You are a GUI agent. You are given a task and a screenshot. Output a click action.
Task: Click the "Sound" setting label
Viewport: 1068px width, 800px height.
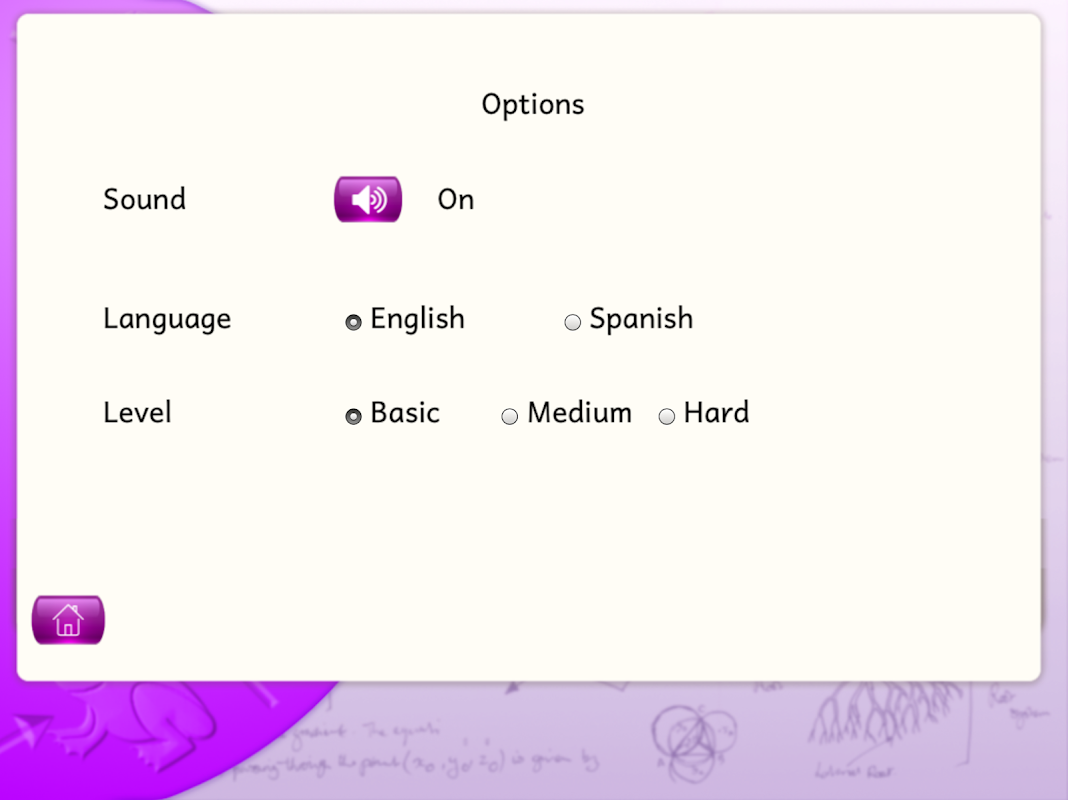click(145, 200)
